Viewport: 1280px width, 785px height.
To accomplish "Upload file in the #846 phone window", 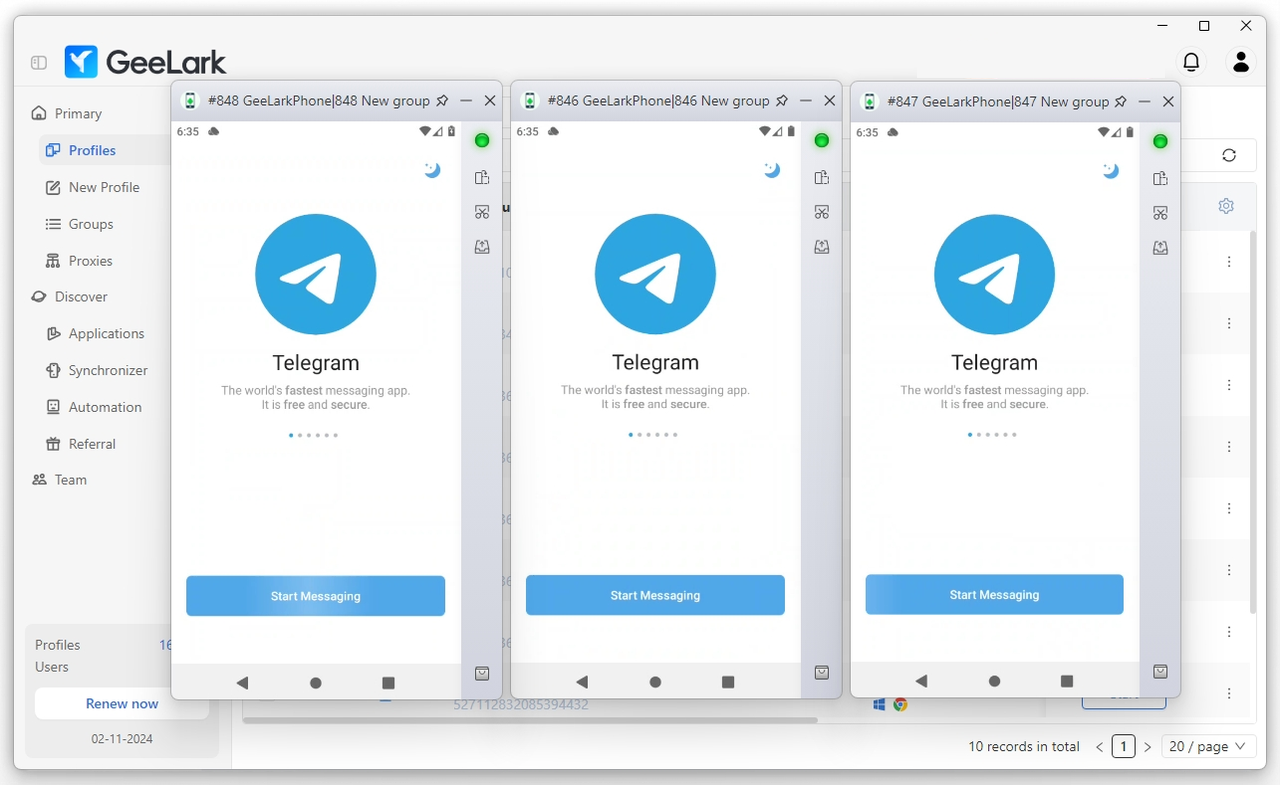I will click(x=822, y=246).
